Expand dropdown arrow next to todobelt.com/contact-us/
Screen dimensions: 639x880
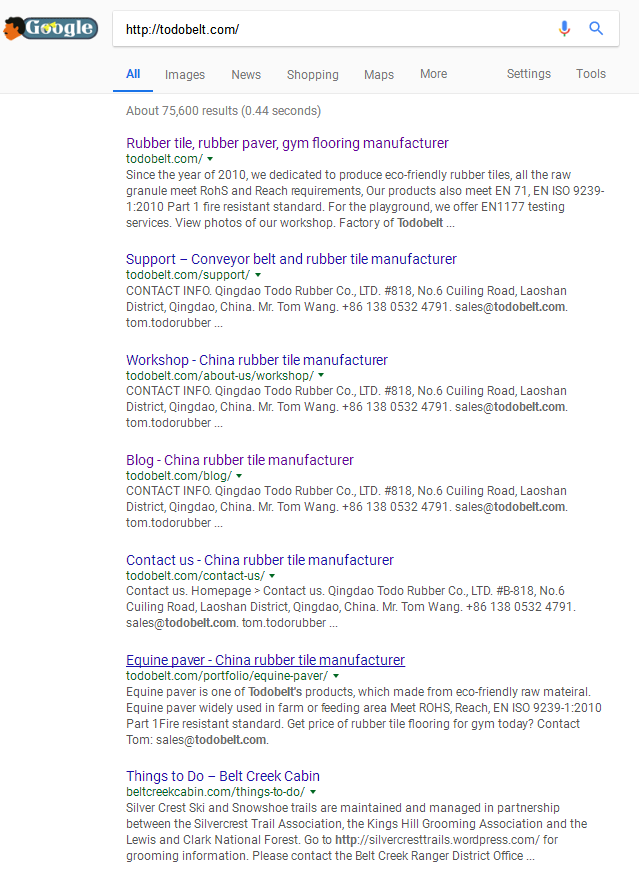point(272,576)
